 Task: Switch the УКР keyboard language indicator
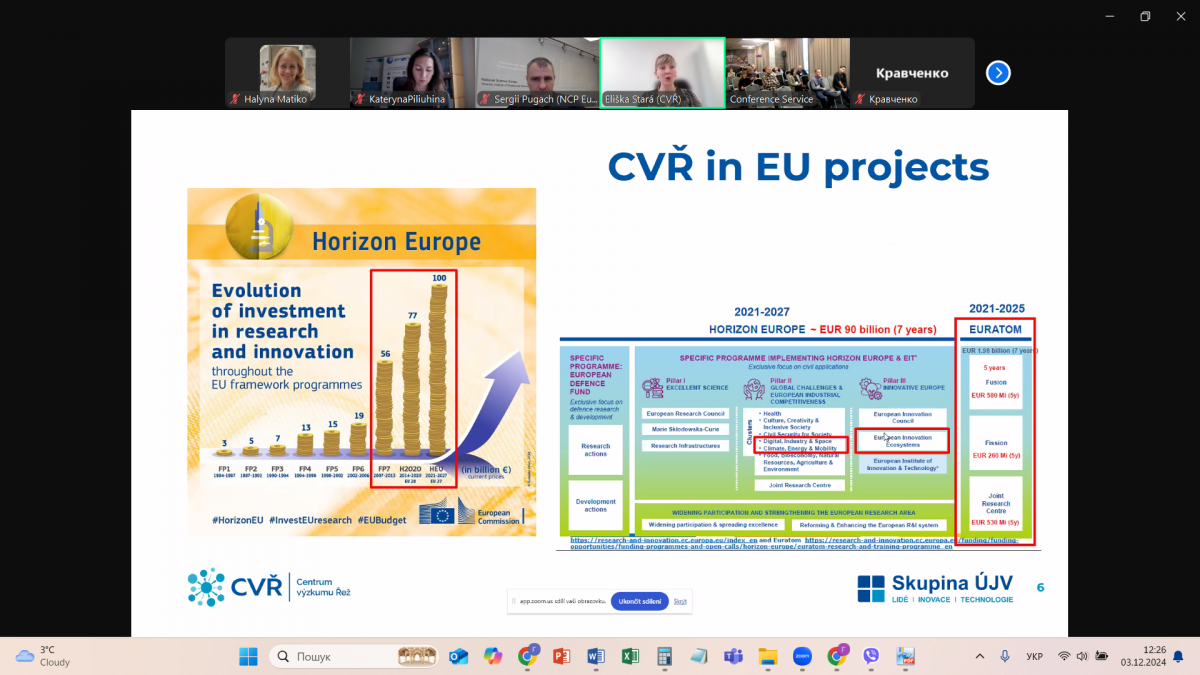tap(1035, 657)
